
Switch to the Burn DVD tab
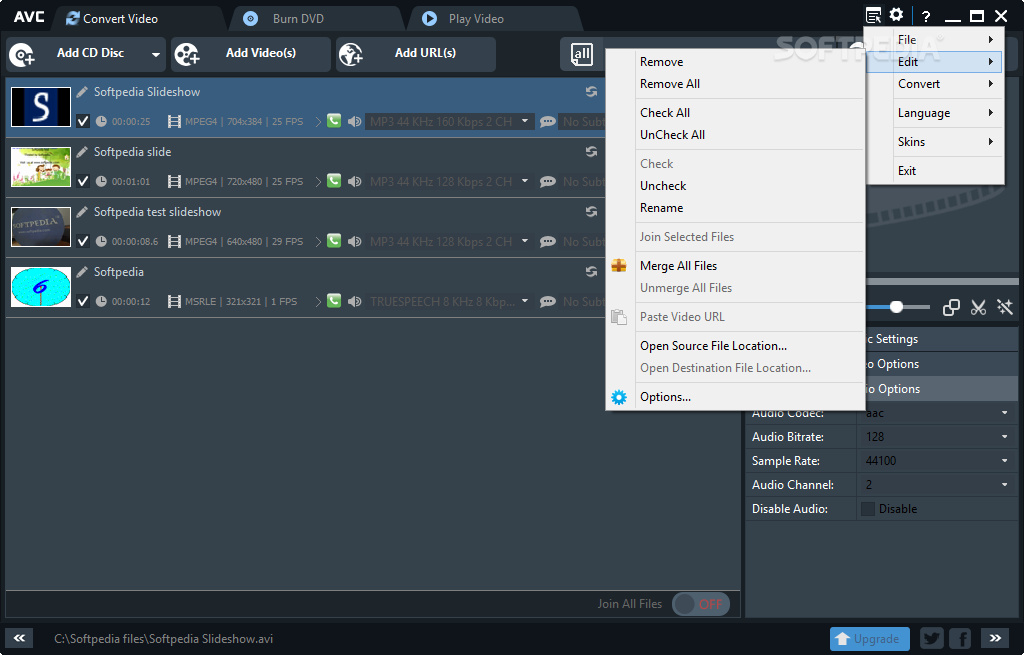[x=316, y=19]
